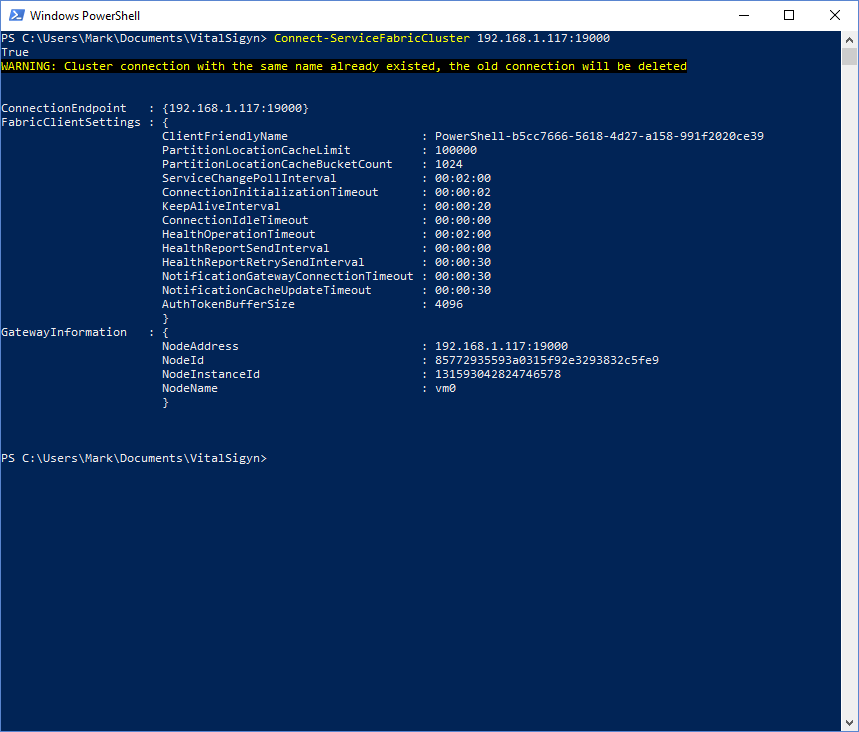Click the ServiceChangePollInterval property name
859x732 pixels.
point(249,178)
